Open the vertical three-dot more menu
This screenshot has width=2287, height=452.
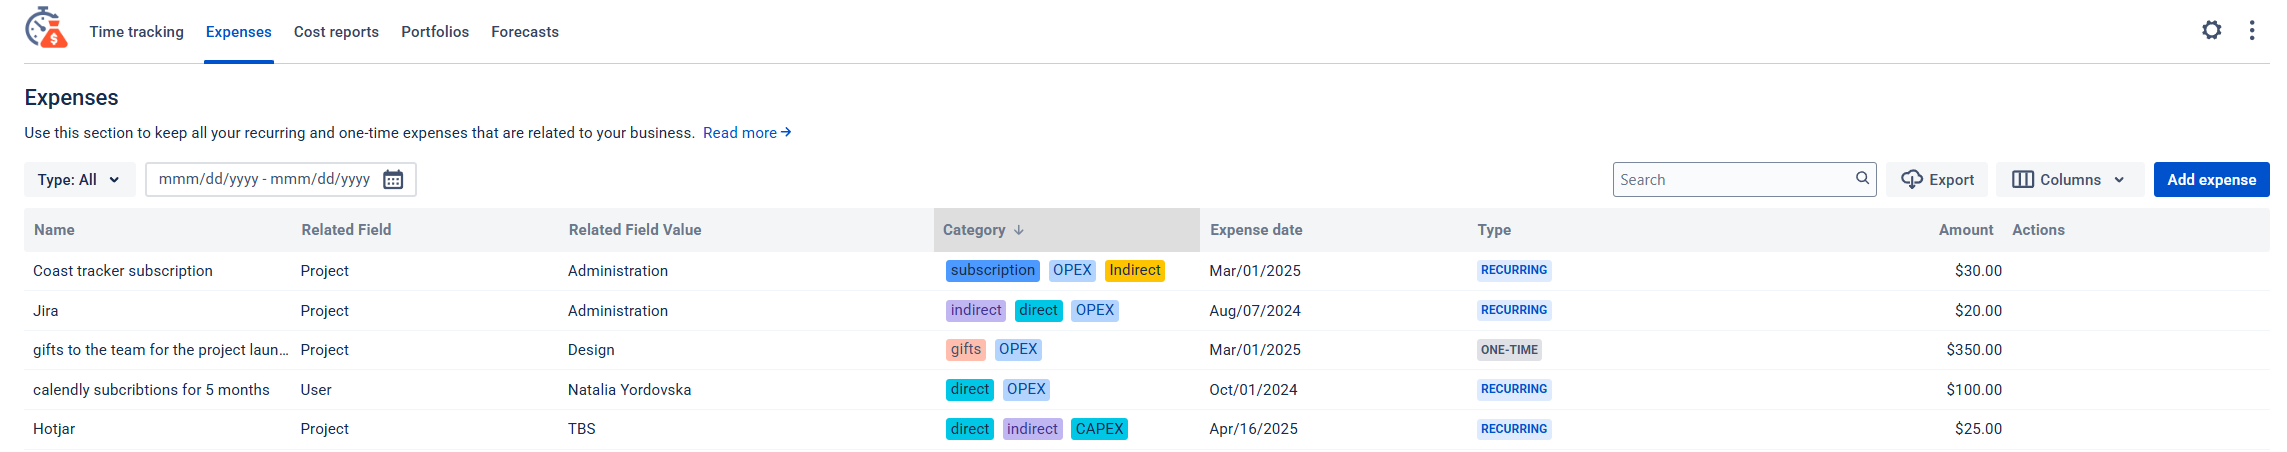click(x=2251, y=30)
